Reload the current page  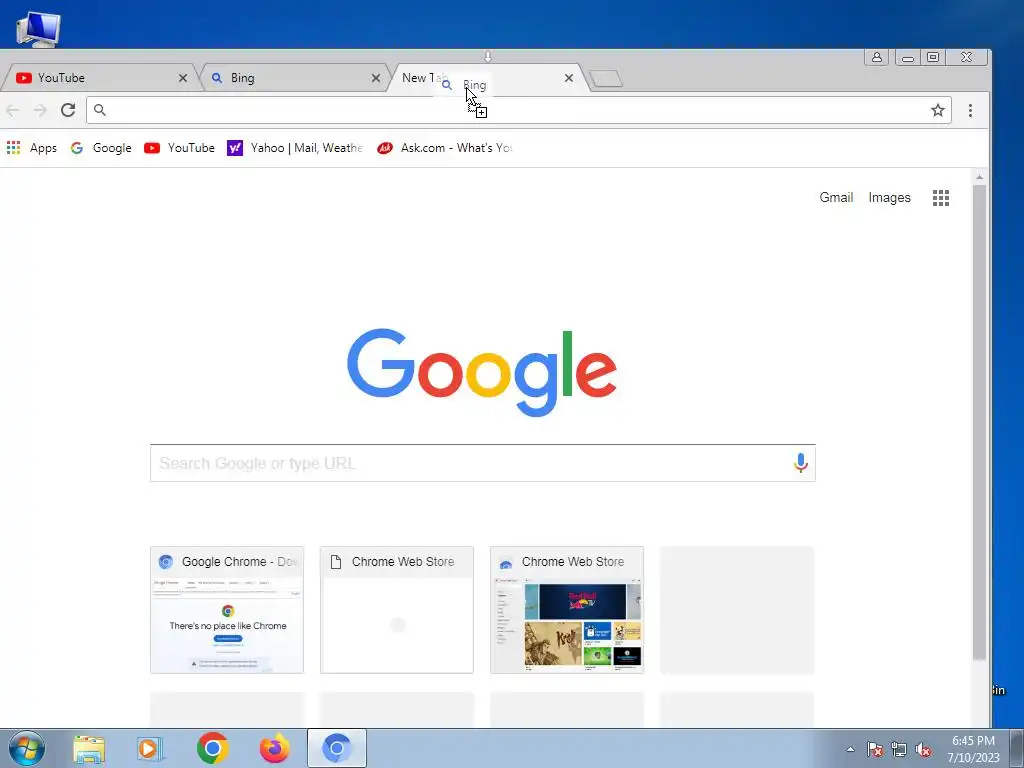(68, 110)
